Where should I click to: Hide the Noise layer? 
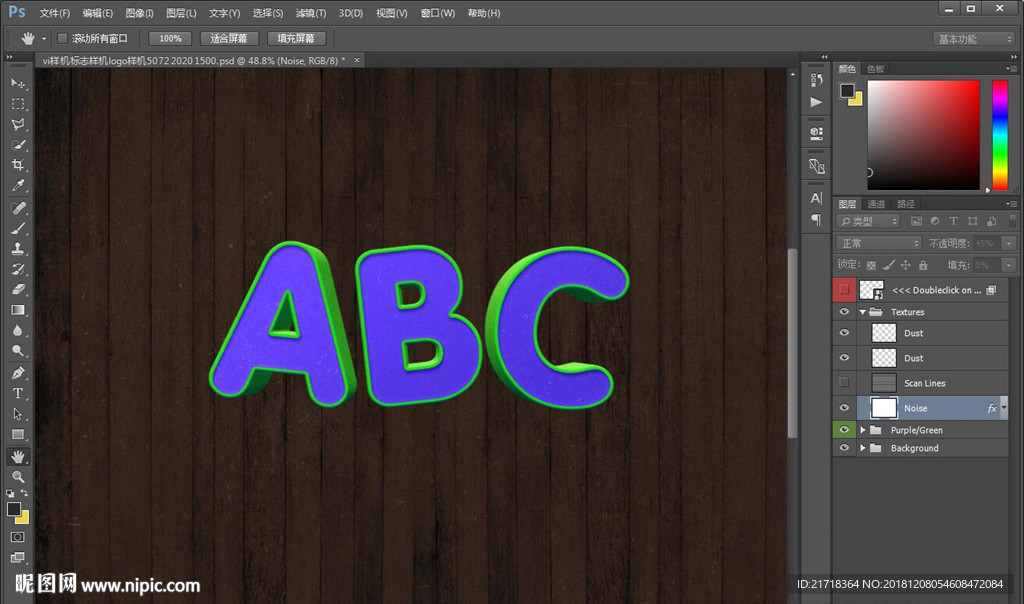coord(844,407)
